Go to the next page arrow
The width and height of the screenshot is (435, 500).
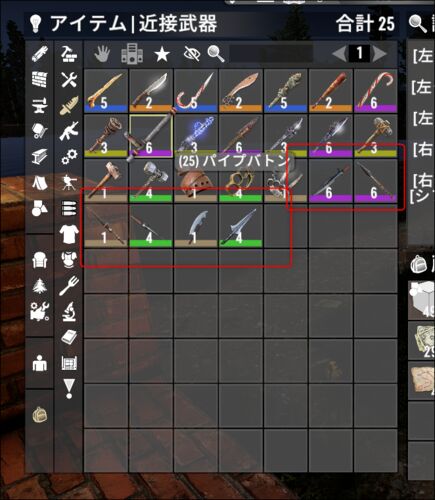click(x=380, y=53)
